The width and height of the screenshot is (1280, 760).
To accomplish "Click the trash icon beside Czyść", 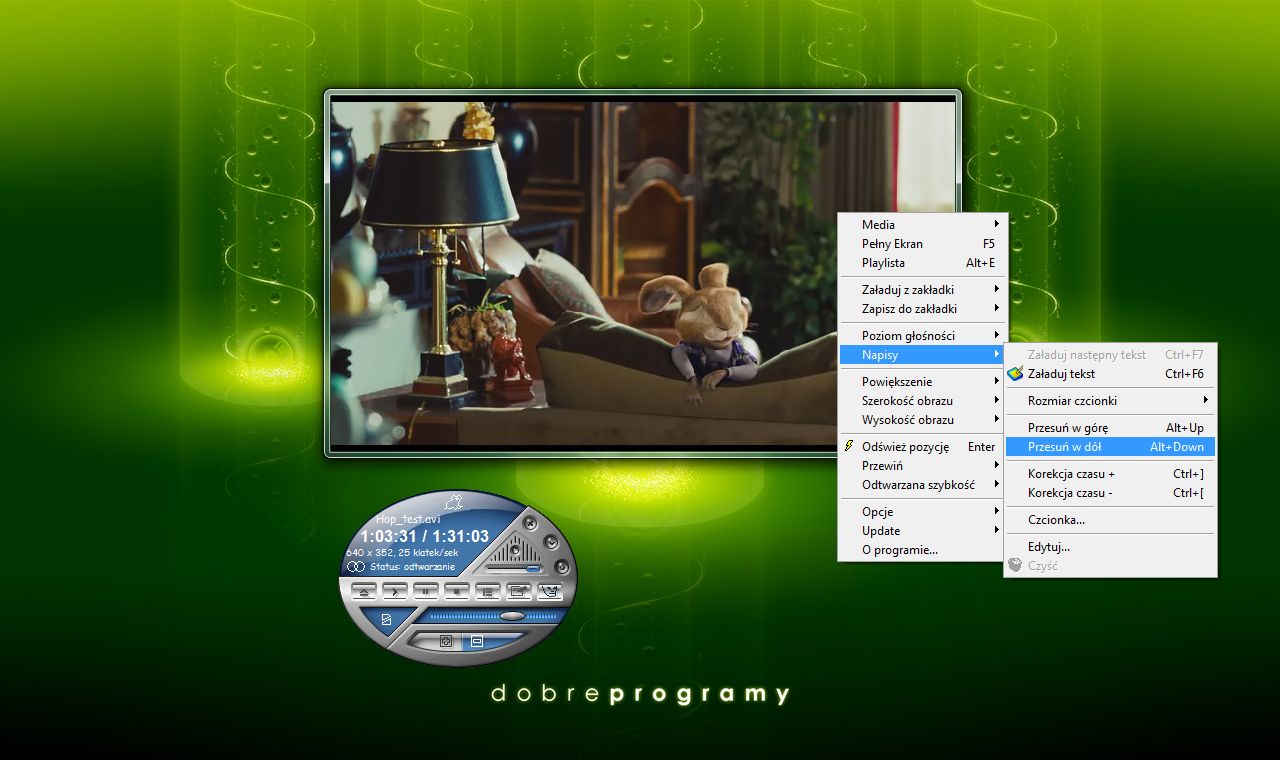I will [x=1015, y=565].
